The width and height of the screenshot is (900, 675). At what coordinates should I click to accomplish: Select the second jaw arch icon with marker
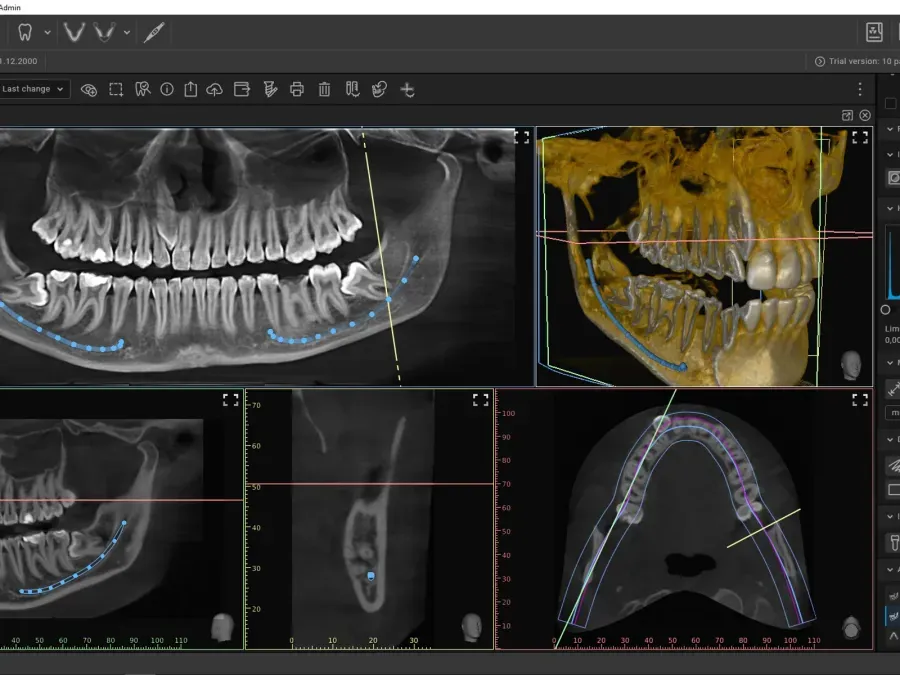pyautogui.click(x=104, y=32)
